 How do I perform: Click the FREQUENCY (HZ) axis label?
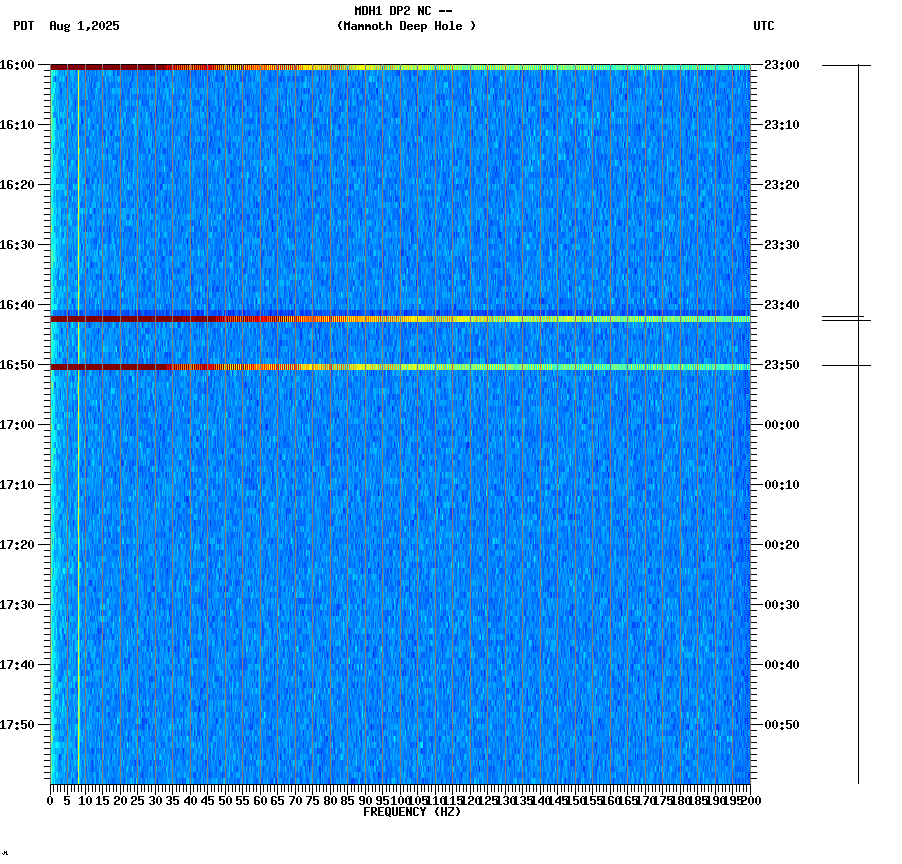click(x=413, y=813)
